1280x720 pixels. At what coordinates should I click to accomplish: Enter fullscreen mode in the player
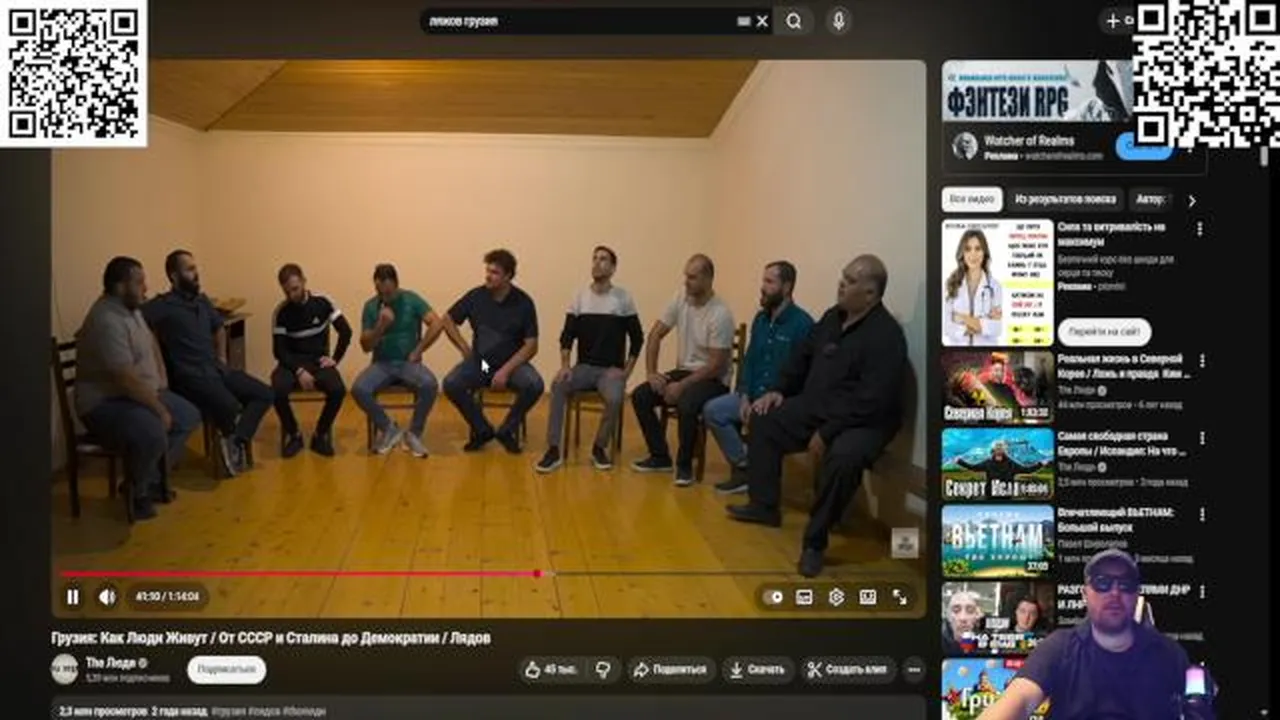point(900,597)
